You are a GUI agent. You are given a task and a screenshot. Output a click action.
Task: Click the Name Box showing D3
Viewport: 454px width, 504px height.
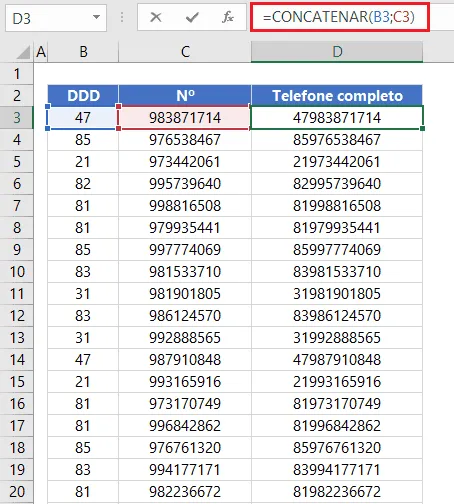pos(56,18)
